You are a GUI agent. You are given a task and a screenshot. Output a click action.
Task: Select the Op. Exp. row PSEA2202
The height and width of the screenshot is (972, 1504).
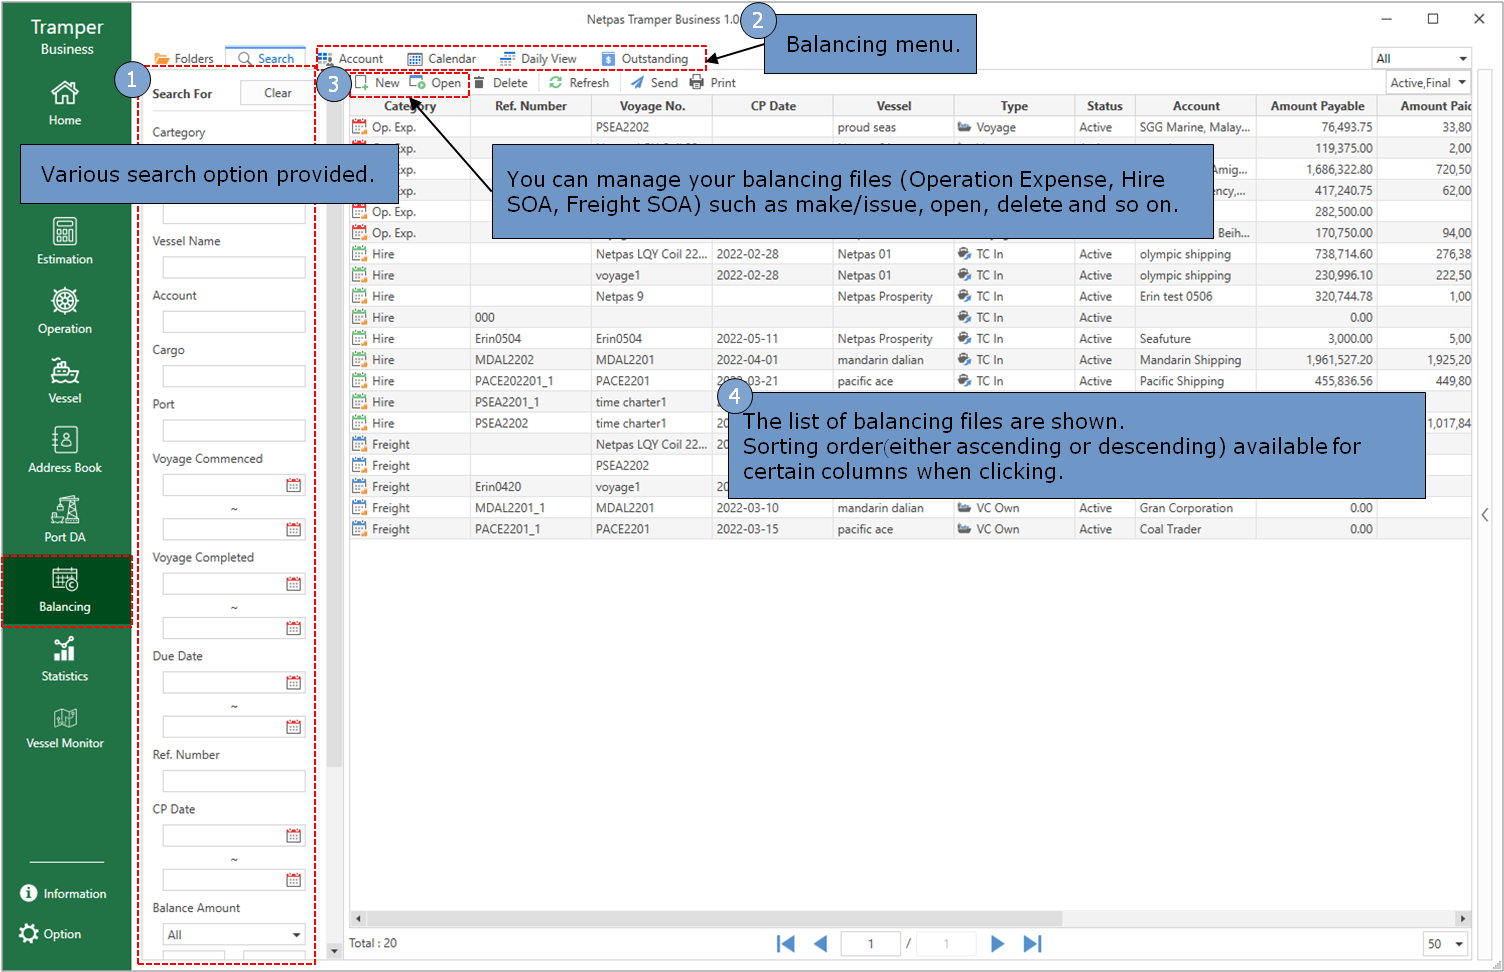[x=910, y=127]
